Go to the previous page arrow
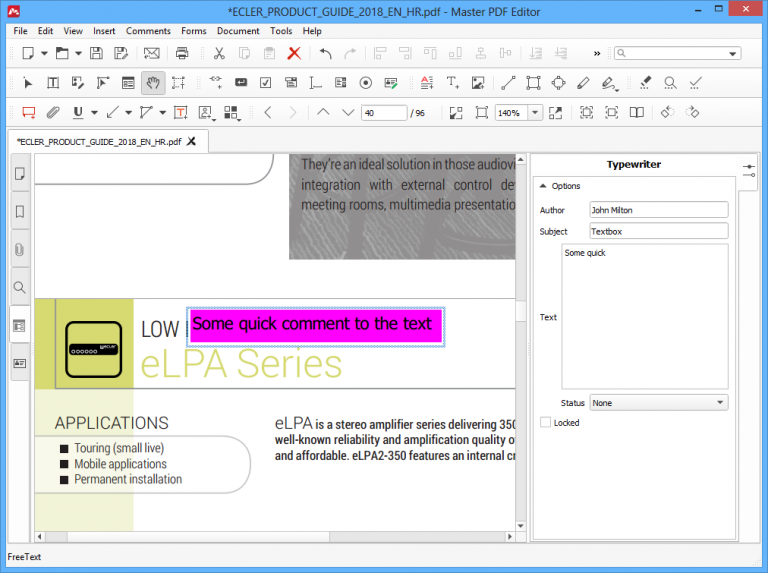Screen dimensions: 768x573 pos(323,112)
